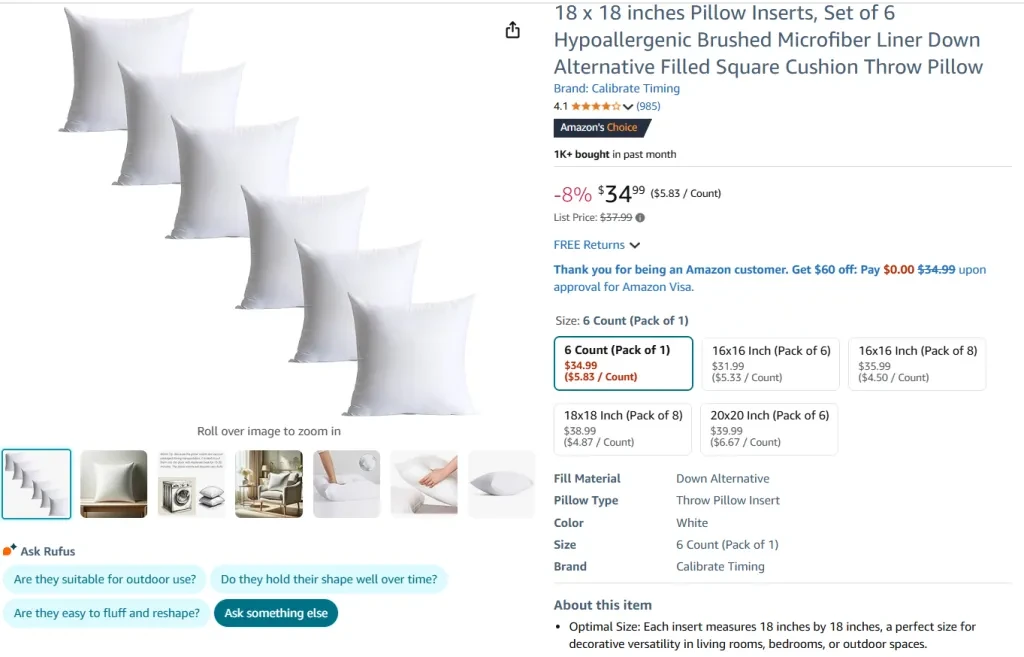Screen dimensions: 1024x657
Task: Choose 18x18 Inch (Pack of 8) size
Action: (623, 428)
